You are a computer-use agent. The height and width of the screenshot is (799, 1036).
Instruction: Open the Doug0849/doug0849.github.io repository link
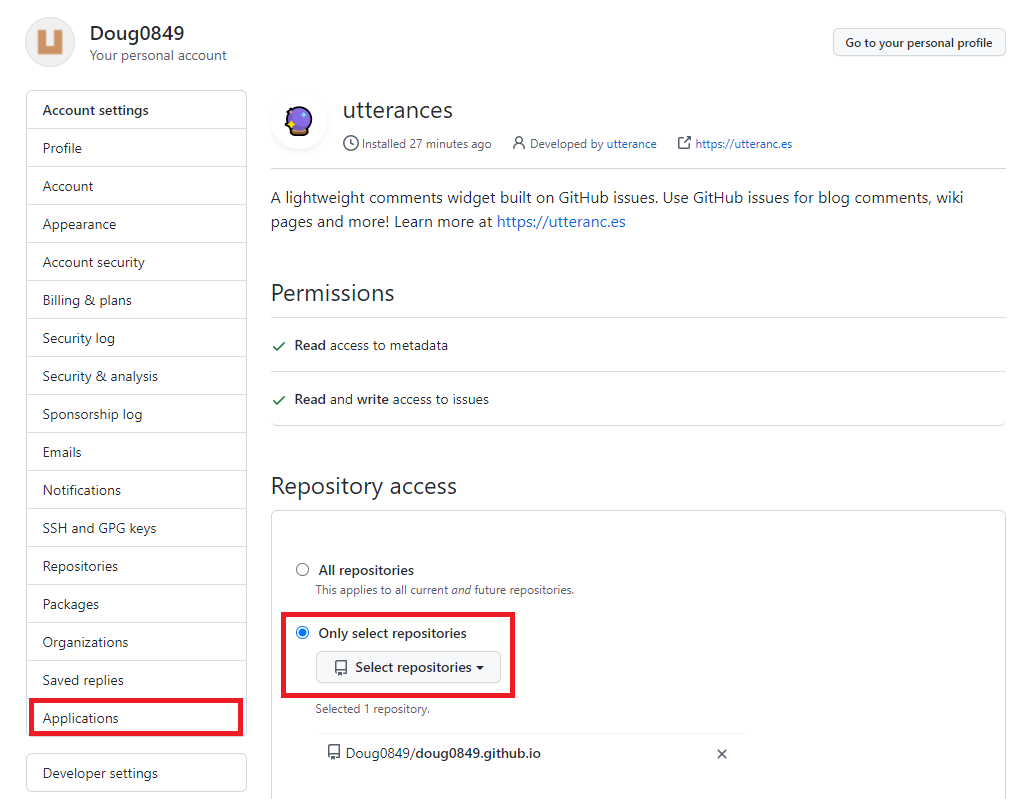pyautogui.click(x=443, y=753)
